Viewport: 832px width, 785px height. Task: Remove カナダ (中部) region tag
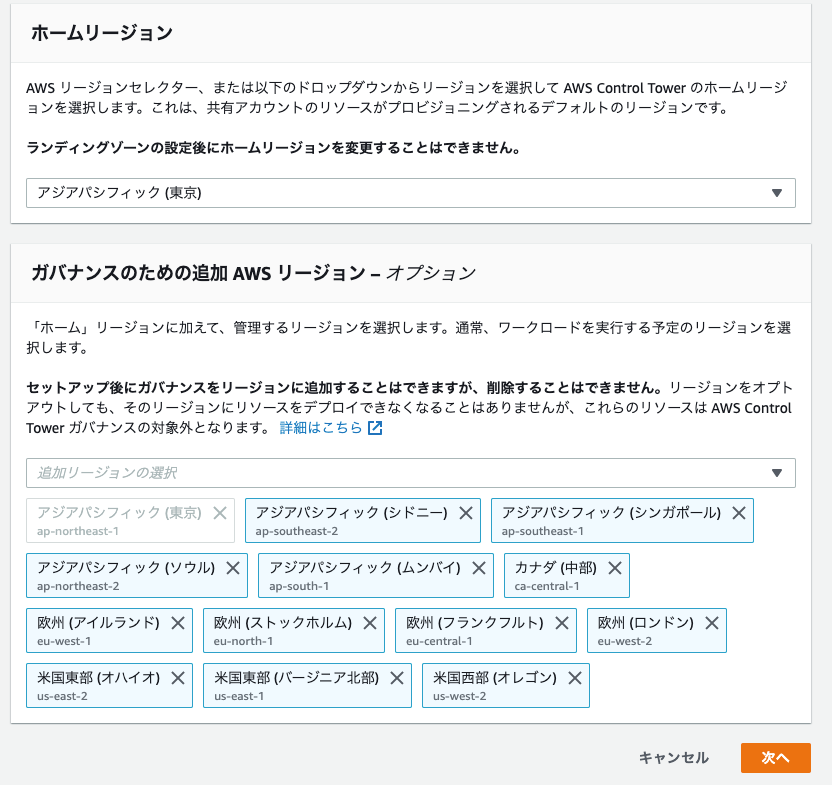(x=615, y=568)
